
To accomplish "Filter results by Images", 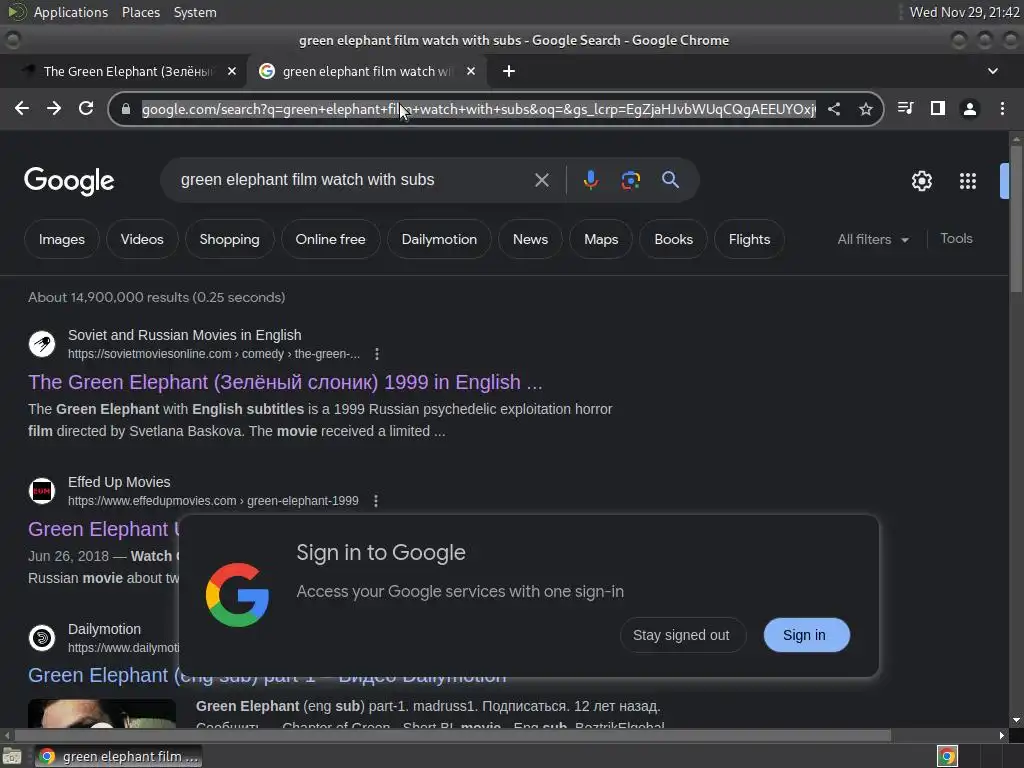I will click(61, 239).
